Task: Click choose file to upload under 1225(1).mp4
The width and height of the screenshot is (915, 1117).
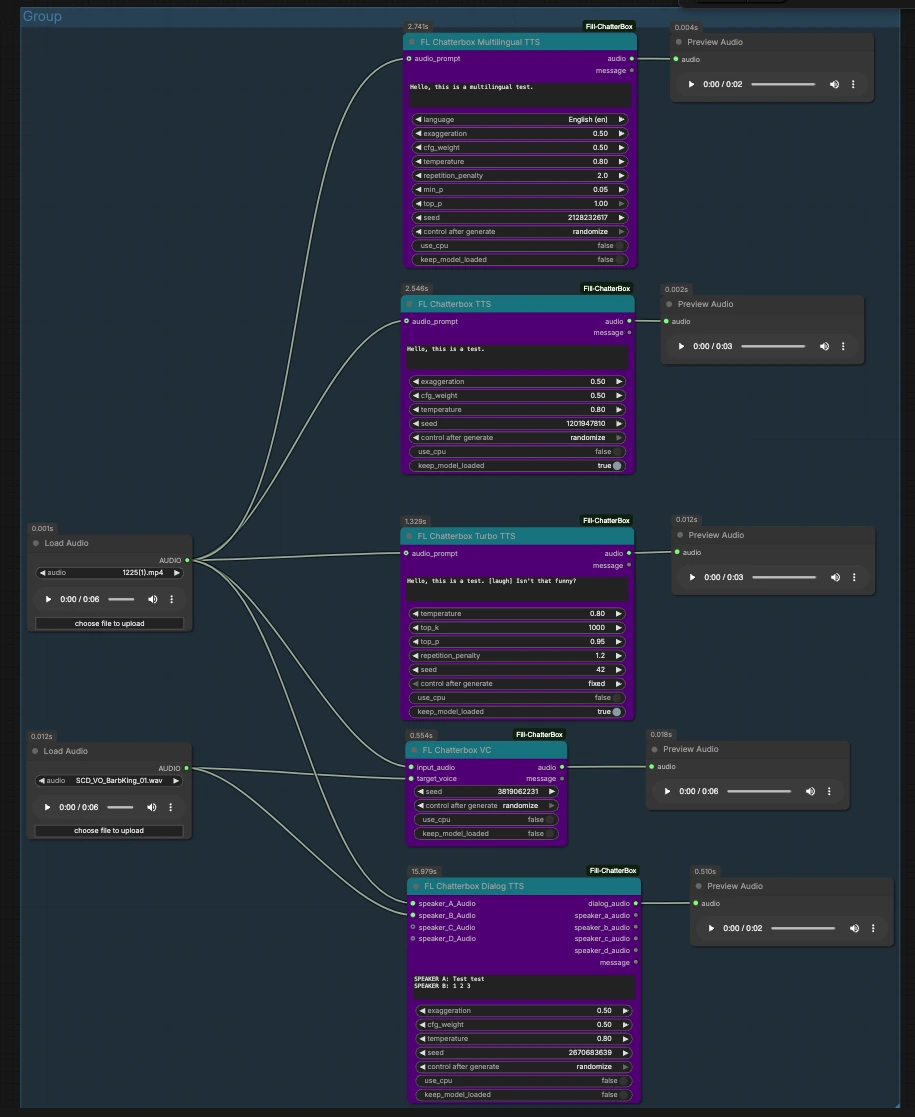Action: 109,623
